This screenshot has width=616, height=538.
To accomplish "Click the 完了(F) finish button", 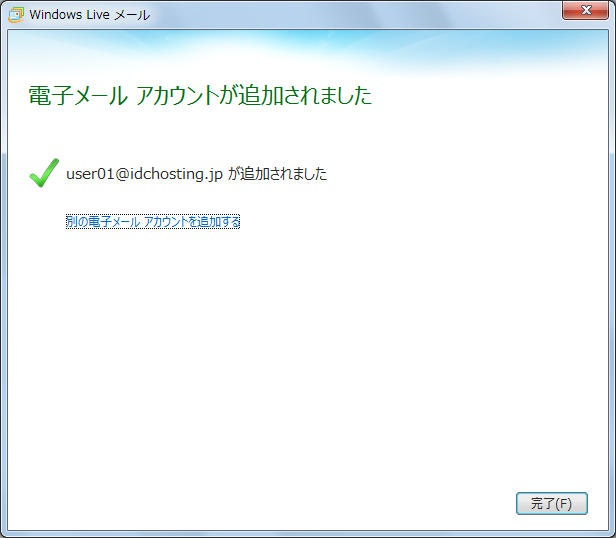I will pyautogui.click(x=552, y=503).
